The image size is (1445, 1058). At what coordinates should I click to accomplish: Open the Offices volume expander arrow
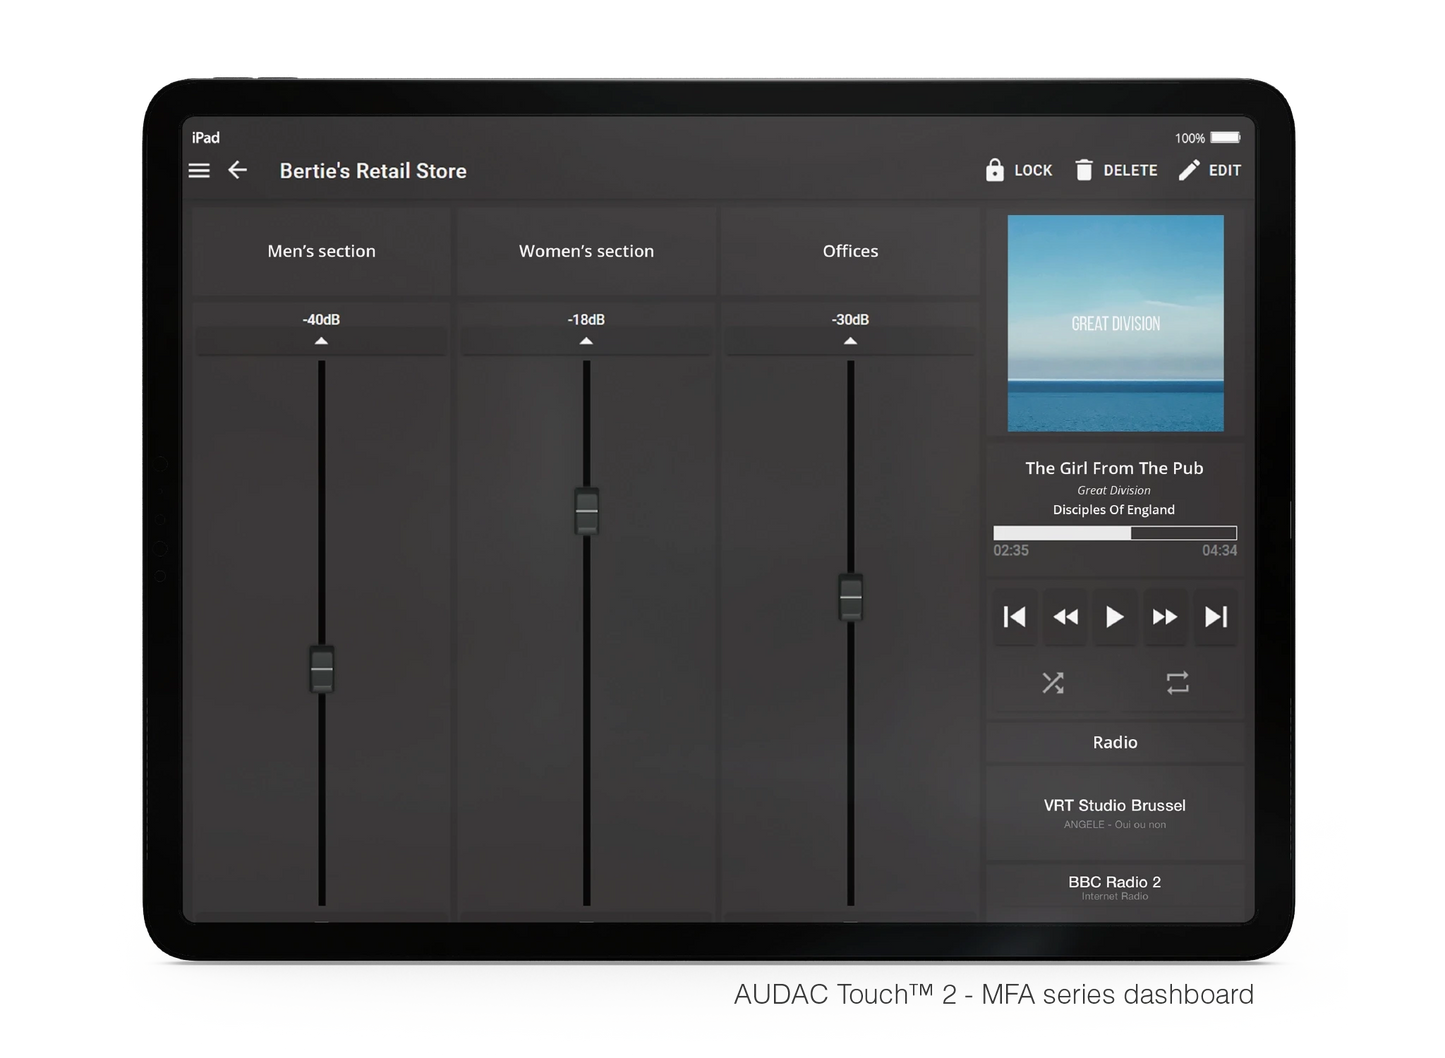850,340
